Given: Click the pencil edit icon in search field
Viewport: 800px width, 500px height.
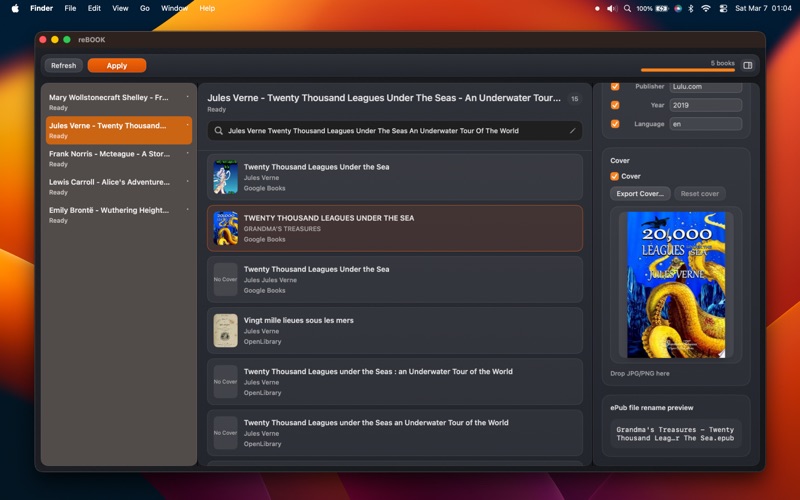Looking at the screenshot, I should pyautogui.click(x=572, y=131).
